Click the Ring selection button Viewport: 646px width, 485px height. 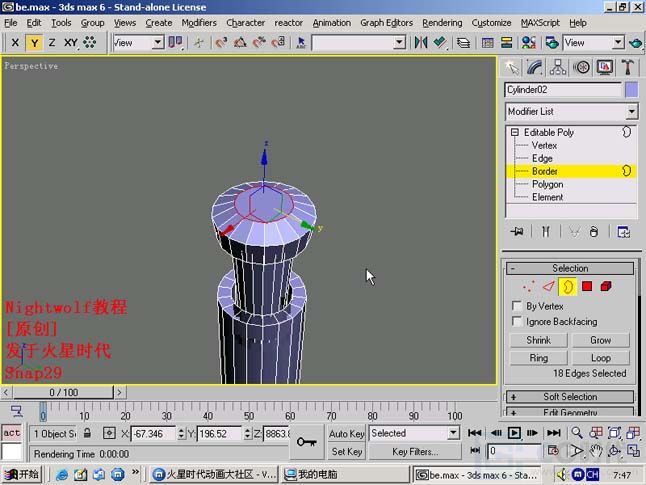coord(538,358)
